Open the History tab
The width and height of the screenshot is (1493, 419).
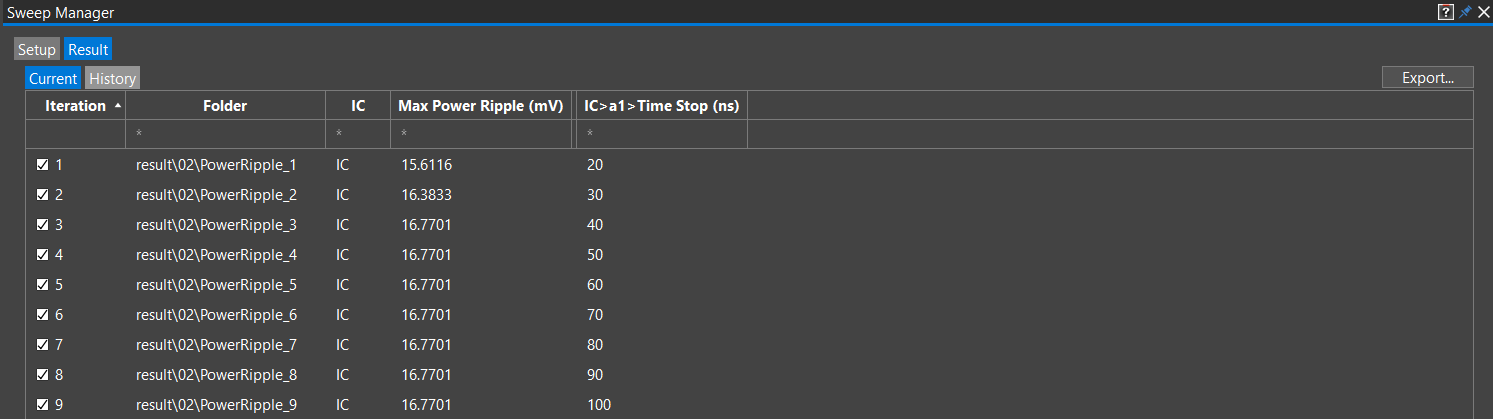112,78
